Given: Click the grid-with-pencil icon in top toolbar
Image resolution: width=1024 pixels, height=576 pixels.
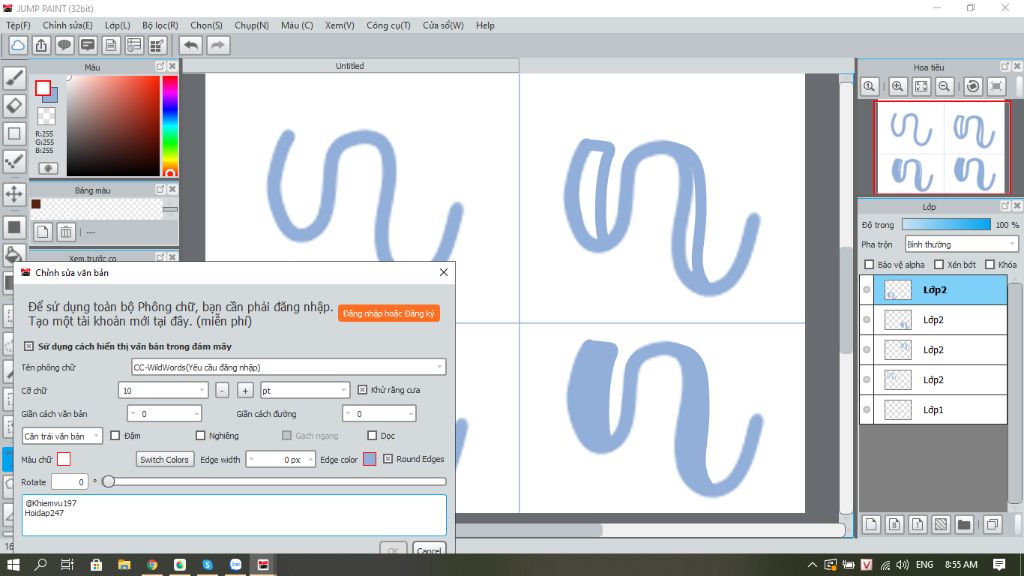Looking at the screenshot, I should (157, 45).
